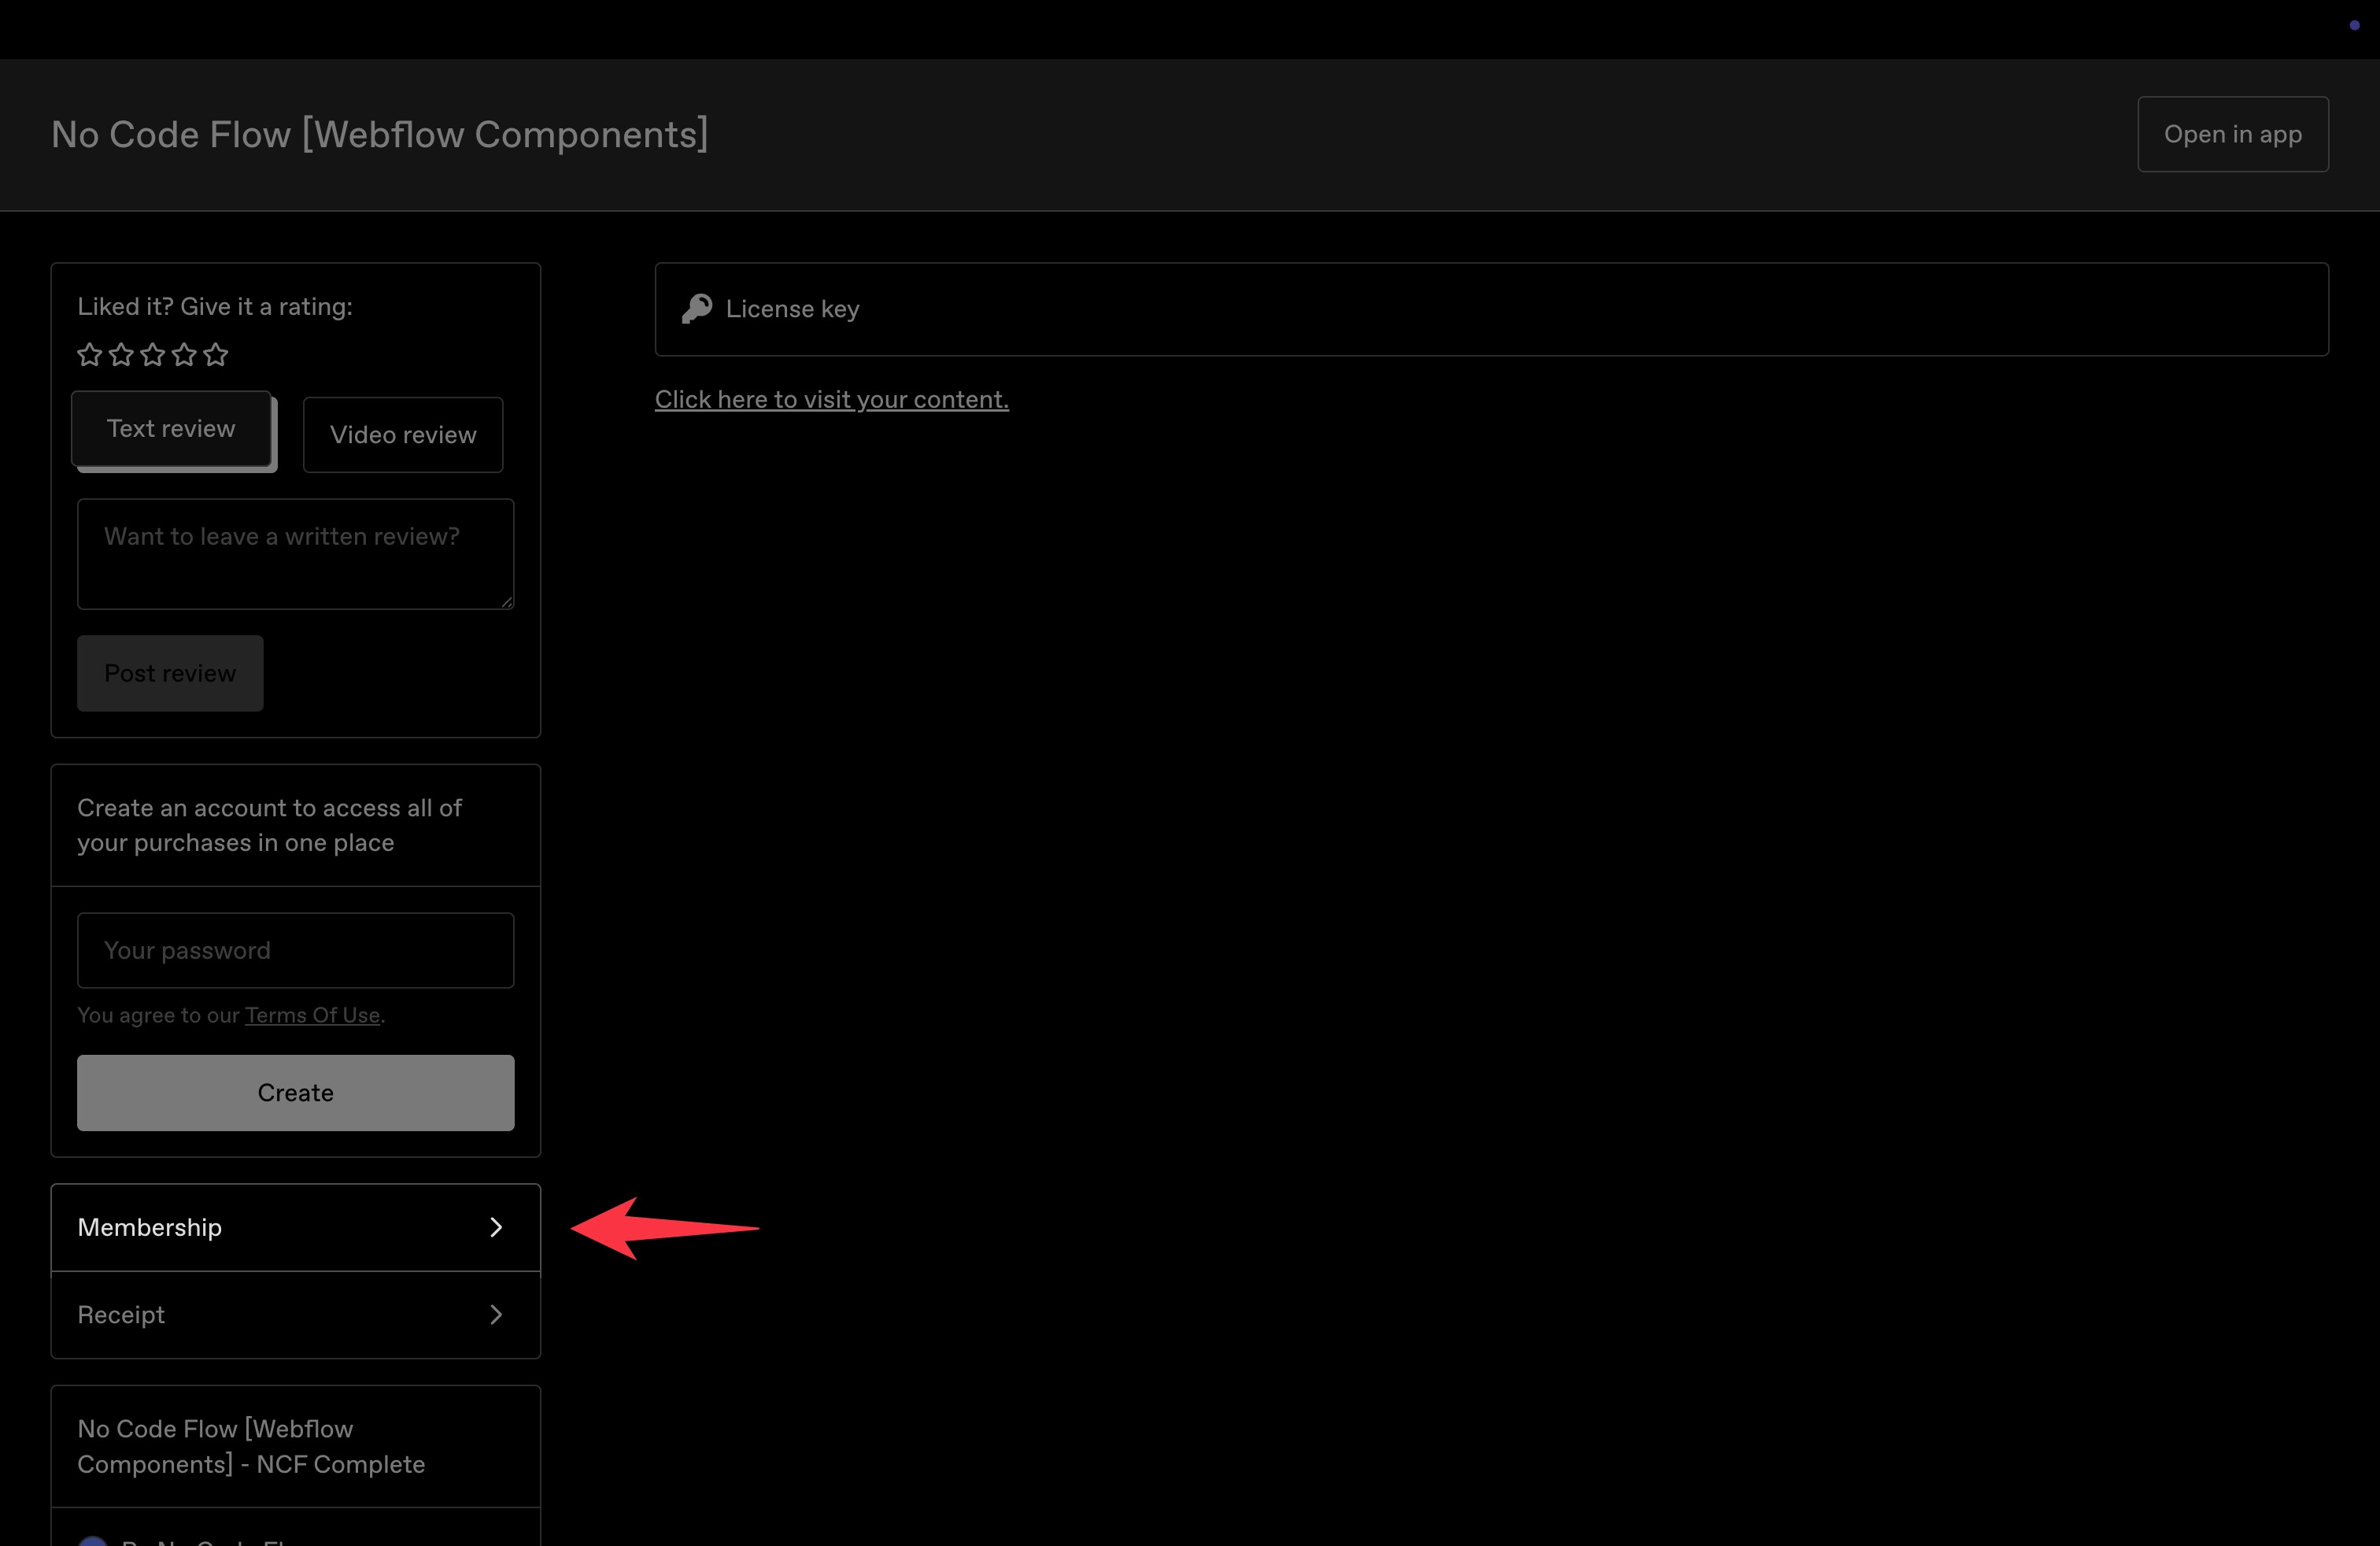This screenshot has width=2380, height=1546.
Task: Click the Open in app button
Action: click(2233, 134)
